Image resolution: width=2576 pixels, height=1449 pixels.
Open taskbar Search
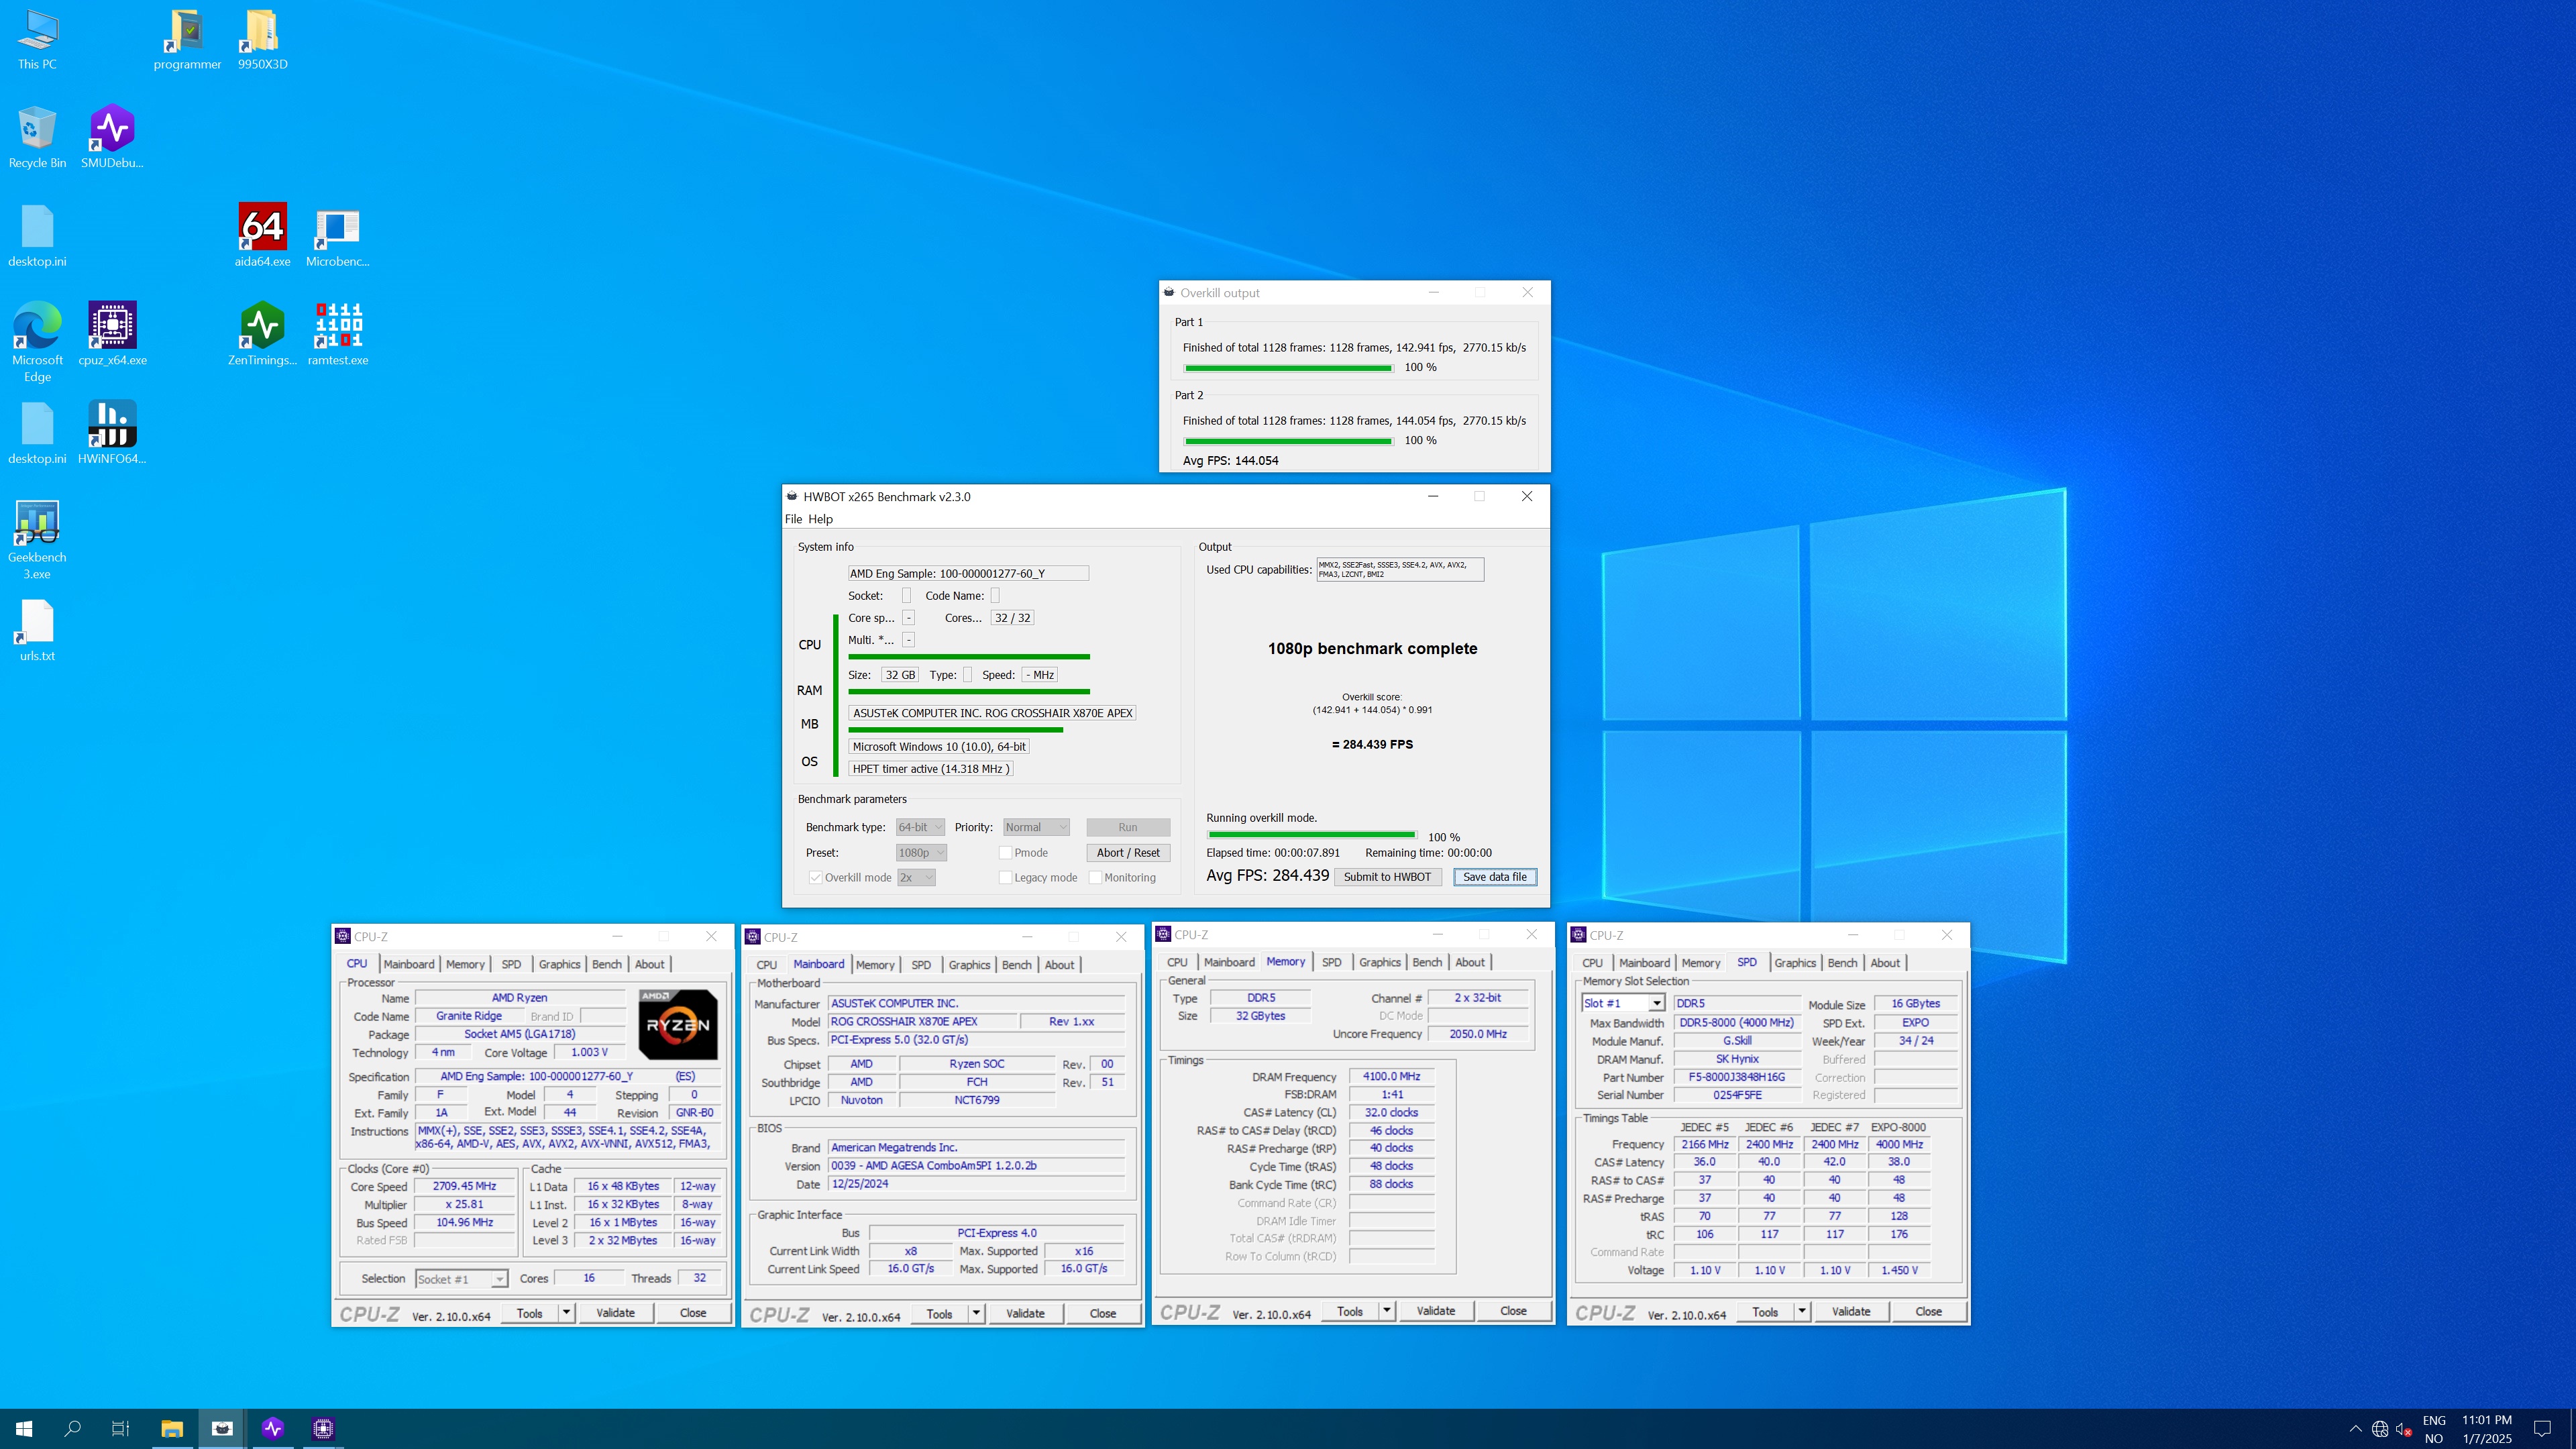72,1428
